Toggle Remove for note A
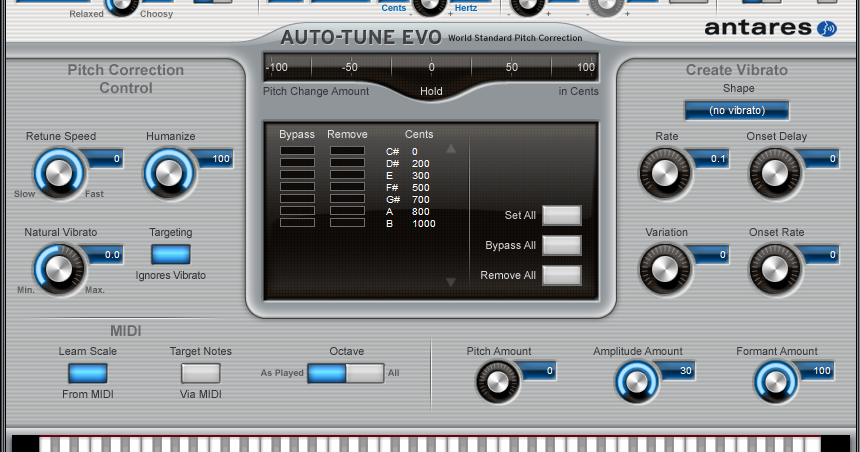Screen dimensions: 860x452 click(347, 211)
